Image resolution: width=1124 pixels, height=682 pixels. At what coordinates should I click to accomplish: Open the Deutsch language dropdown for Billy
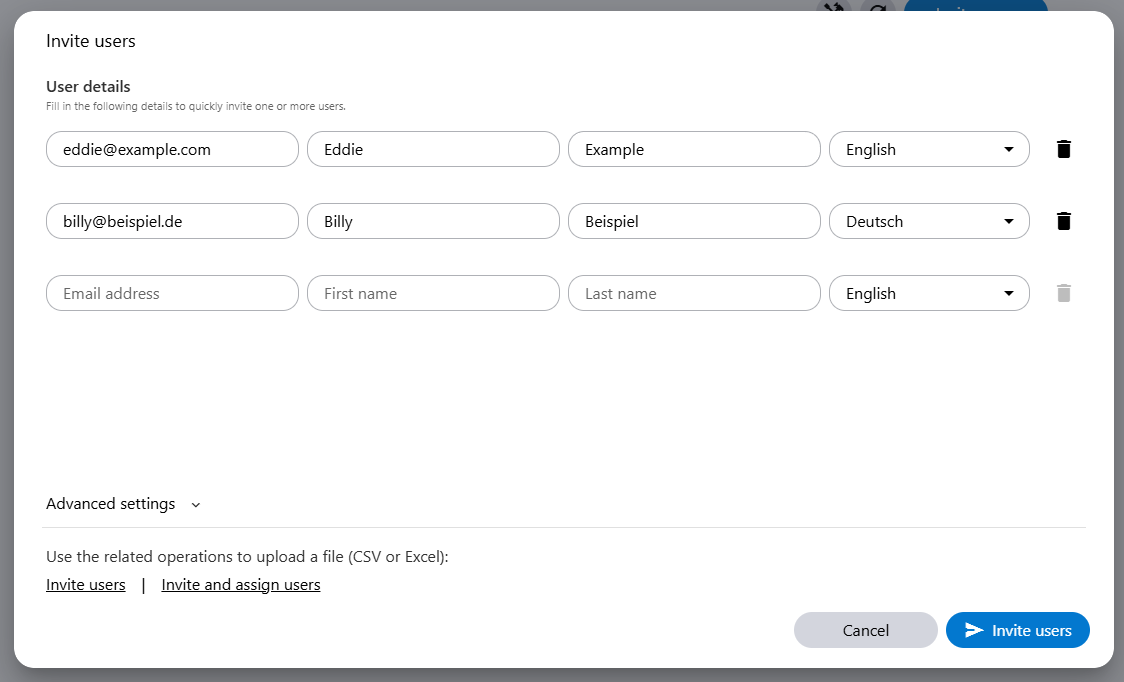point(929,221)
